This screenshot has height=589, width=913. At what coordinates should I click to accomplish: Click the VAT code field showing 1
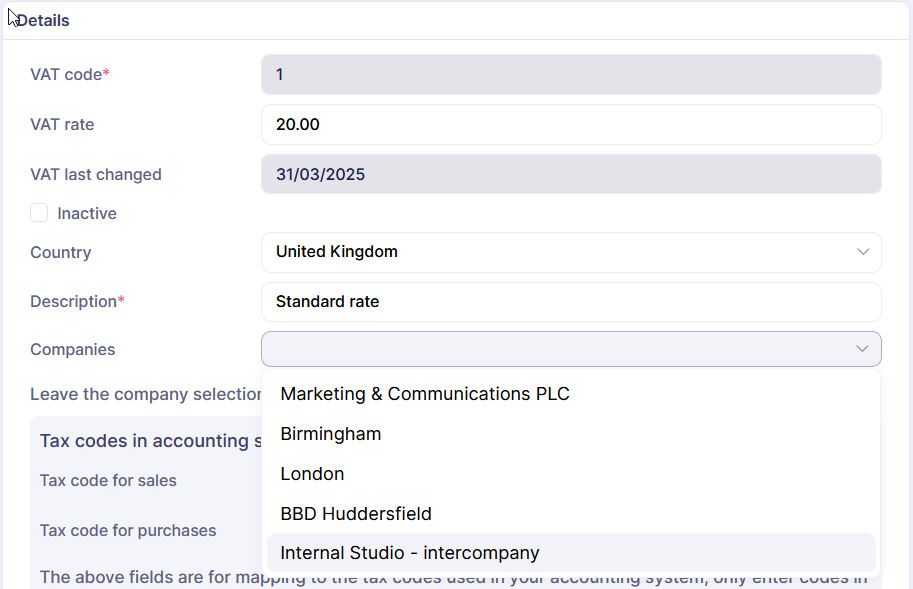point(570,75)
